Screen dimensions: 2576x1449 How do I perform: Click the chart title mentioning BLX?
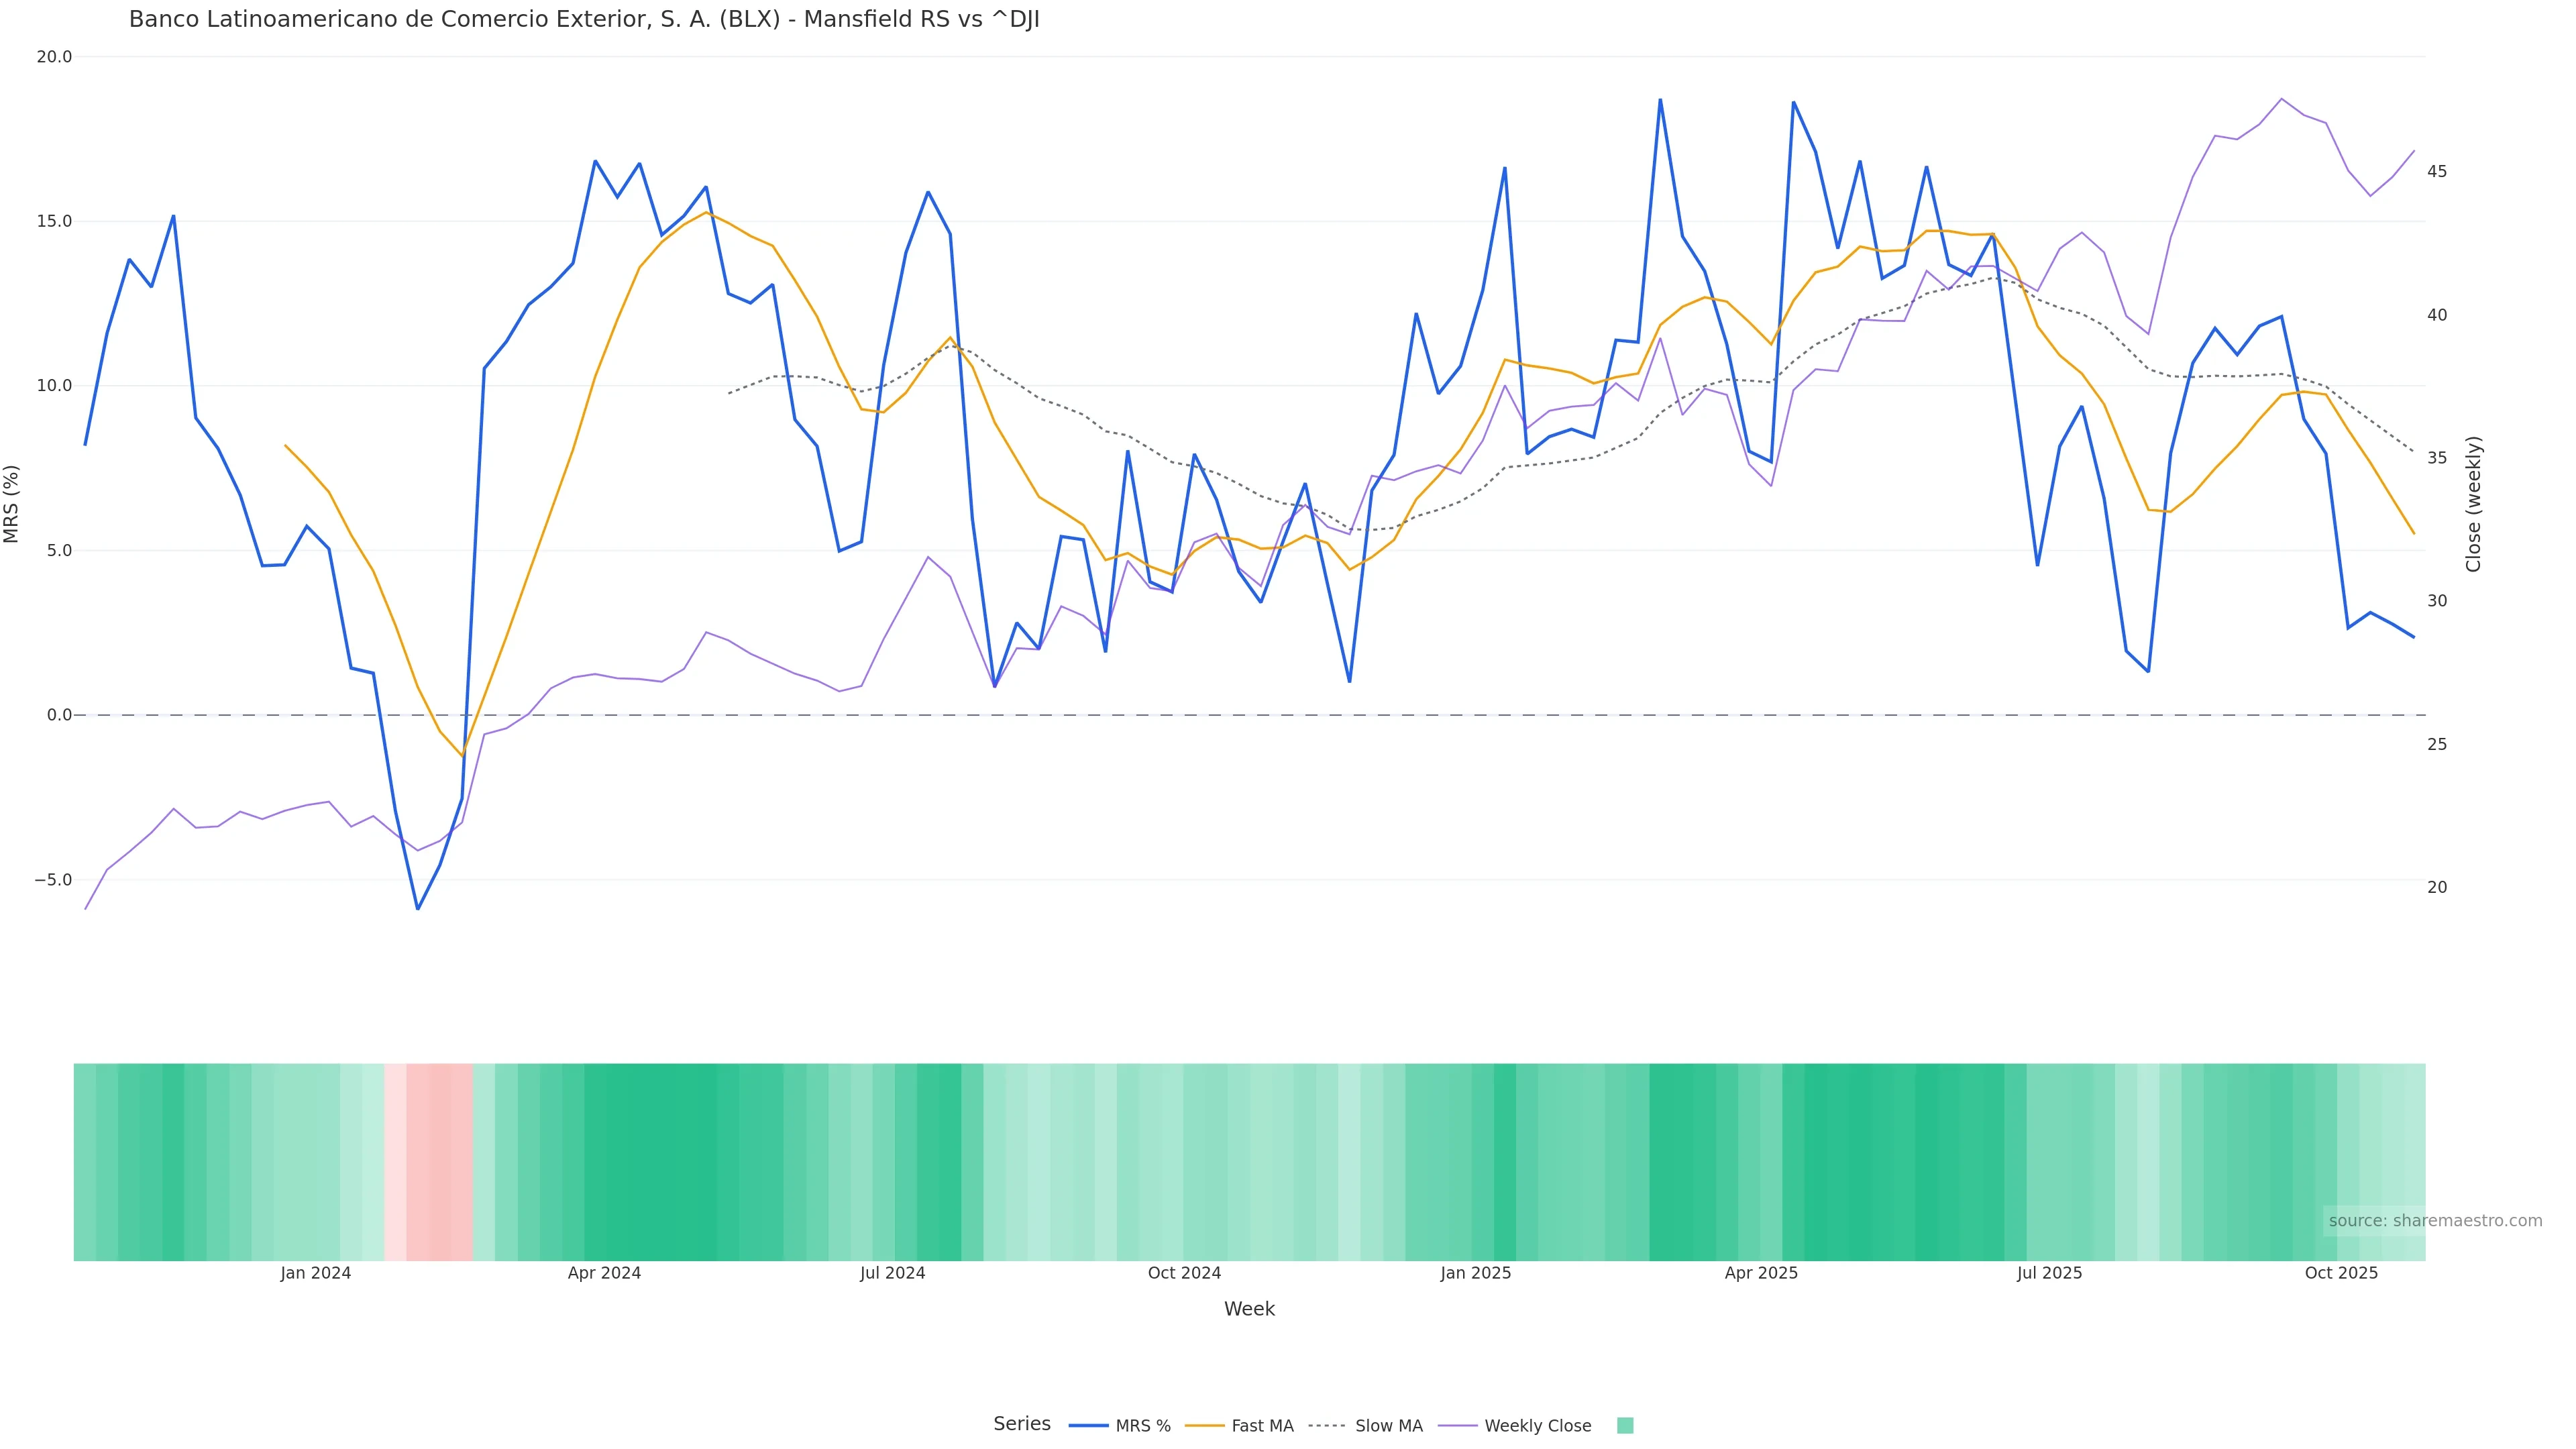[584, 20]
